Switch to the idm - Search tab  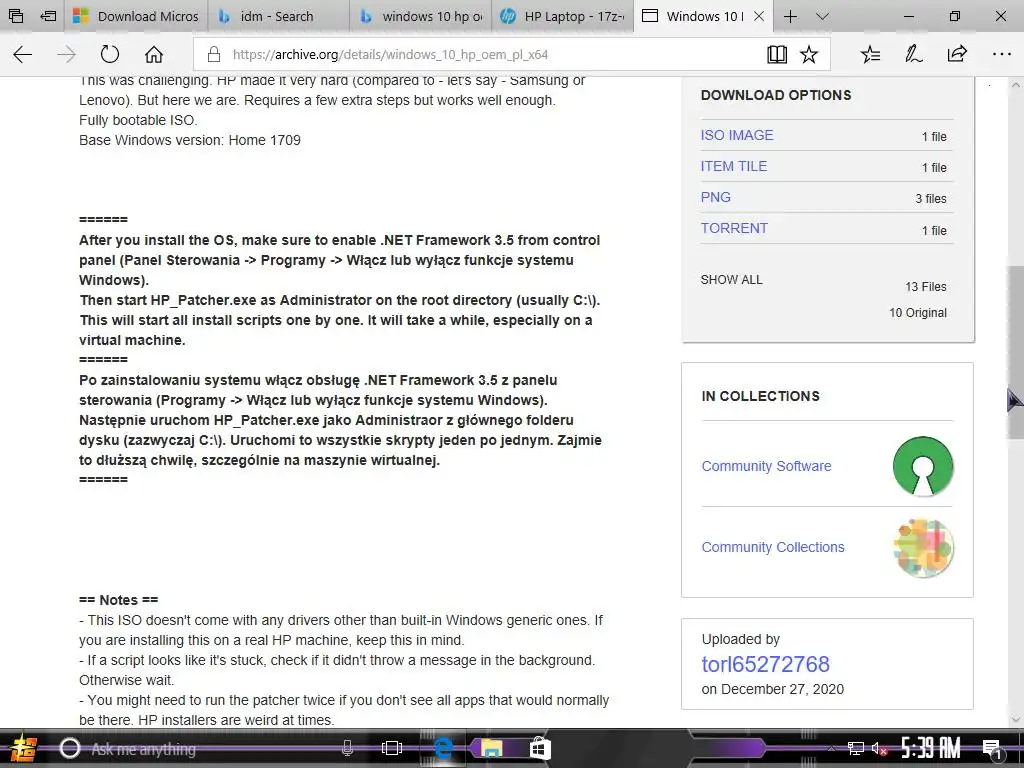278,16
